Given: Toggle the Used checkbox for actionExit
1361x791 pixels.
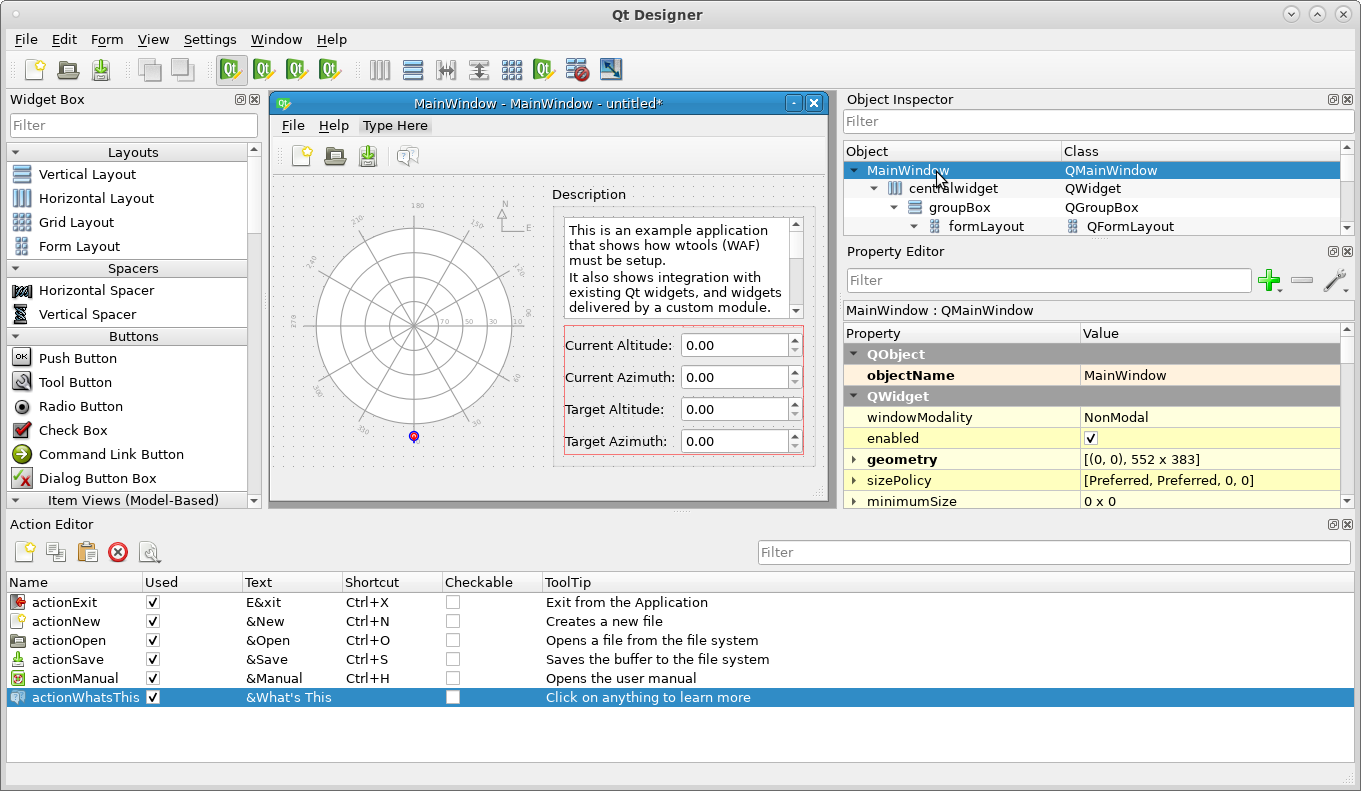Looking at the screenshot, I should (x=153, y=603).
